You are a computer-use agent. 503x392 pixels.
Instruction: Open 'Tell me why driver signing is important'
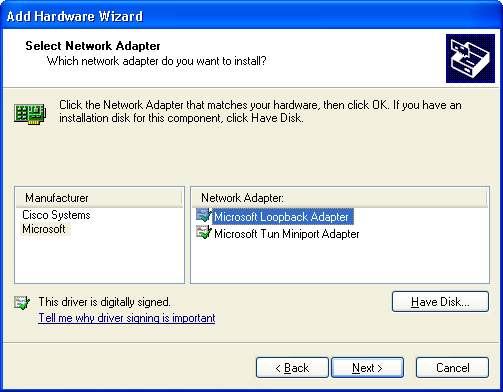(x=127, y=318)
